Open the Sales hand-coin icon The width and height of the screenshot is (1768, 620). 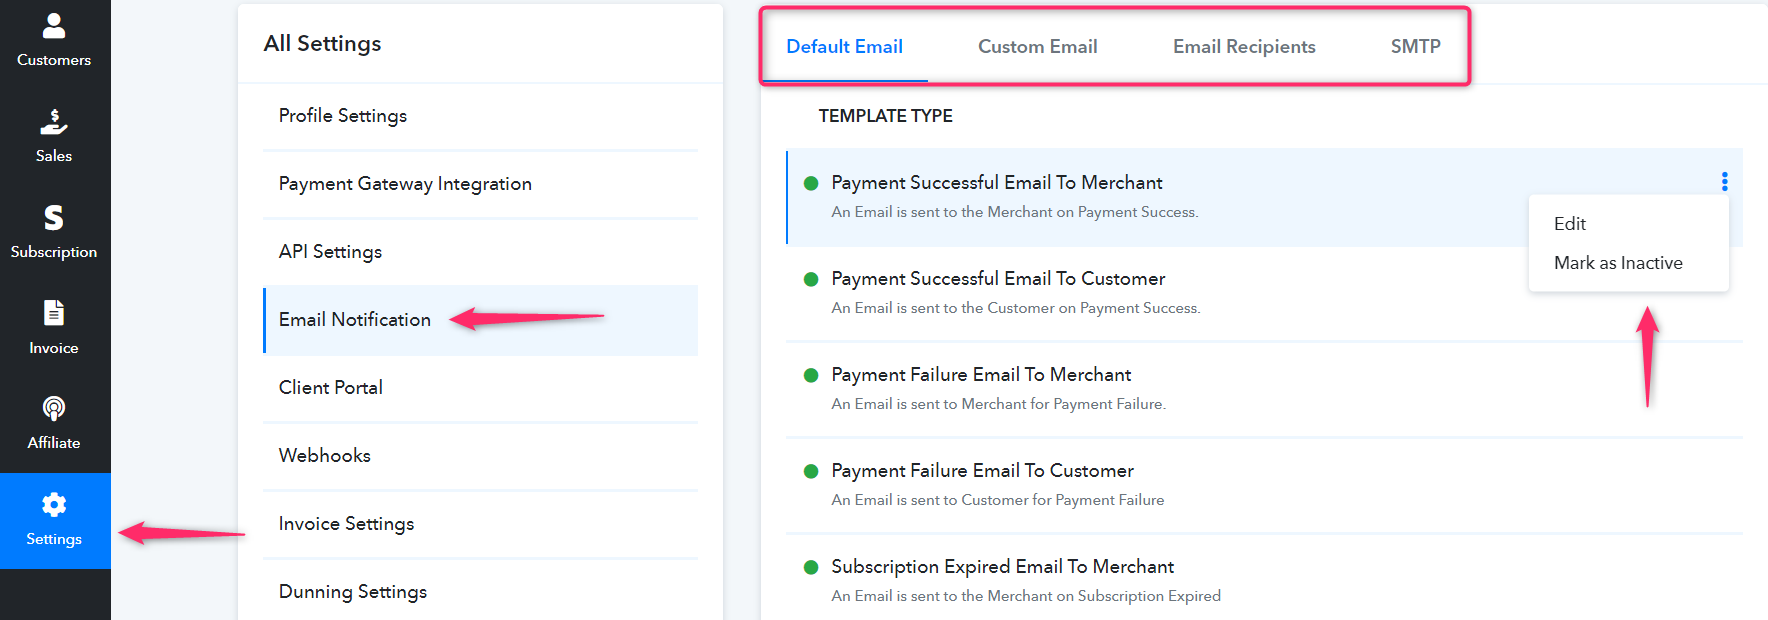coord(54,122)
